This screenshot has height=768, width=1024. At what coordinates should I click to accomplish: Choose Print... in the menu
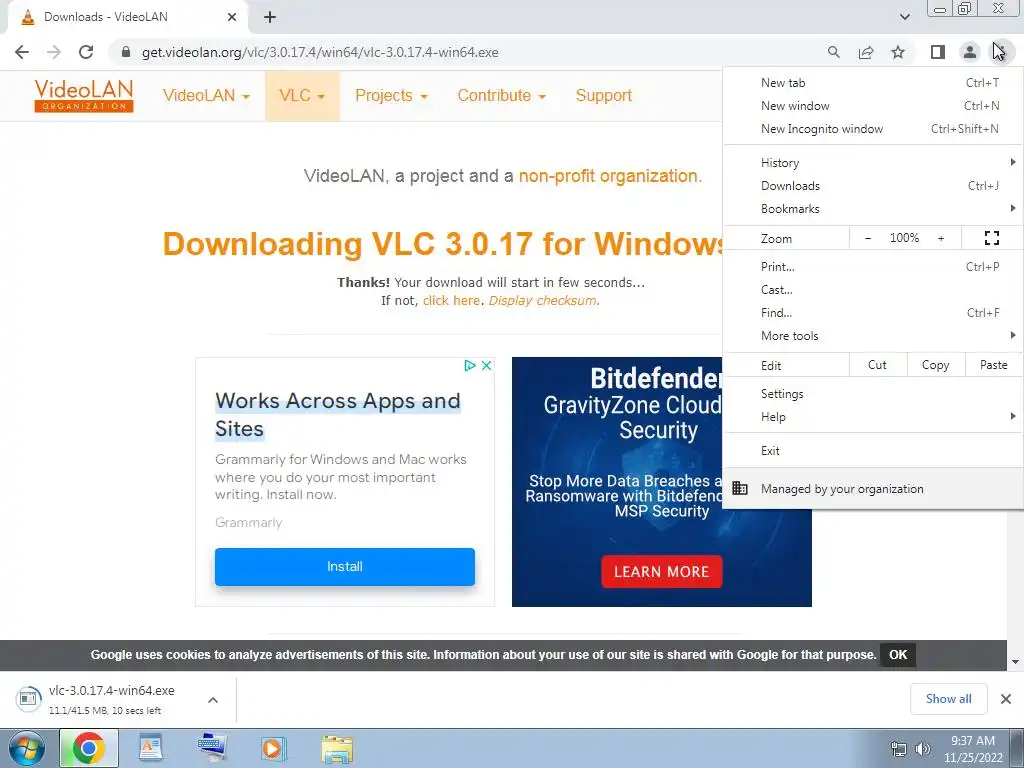(873, 266)
